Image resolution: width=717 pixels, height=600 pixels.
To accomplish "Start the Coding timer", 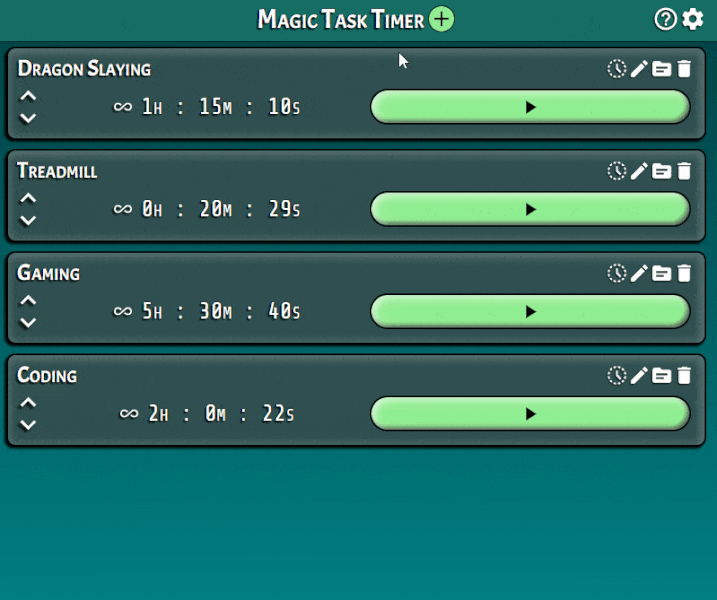I will pyautogui.click(x=530, y=414).
